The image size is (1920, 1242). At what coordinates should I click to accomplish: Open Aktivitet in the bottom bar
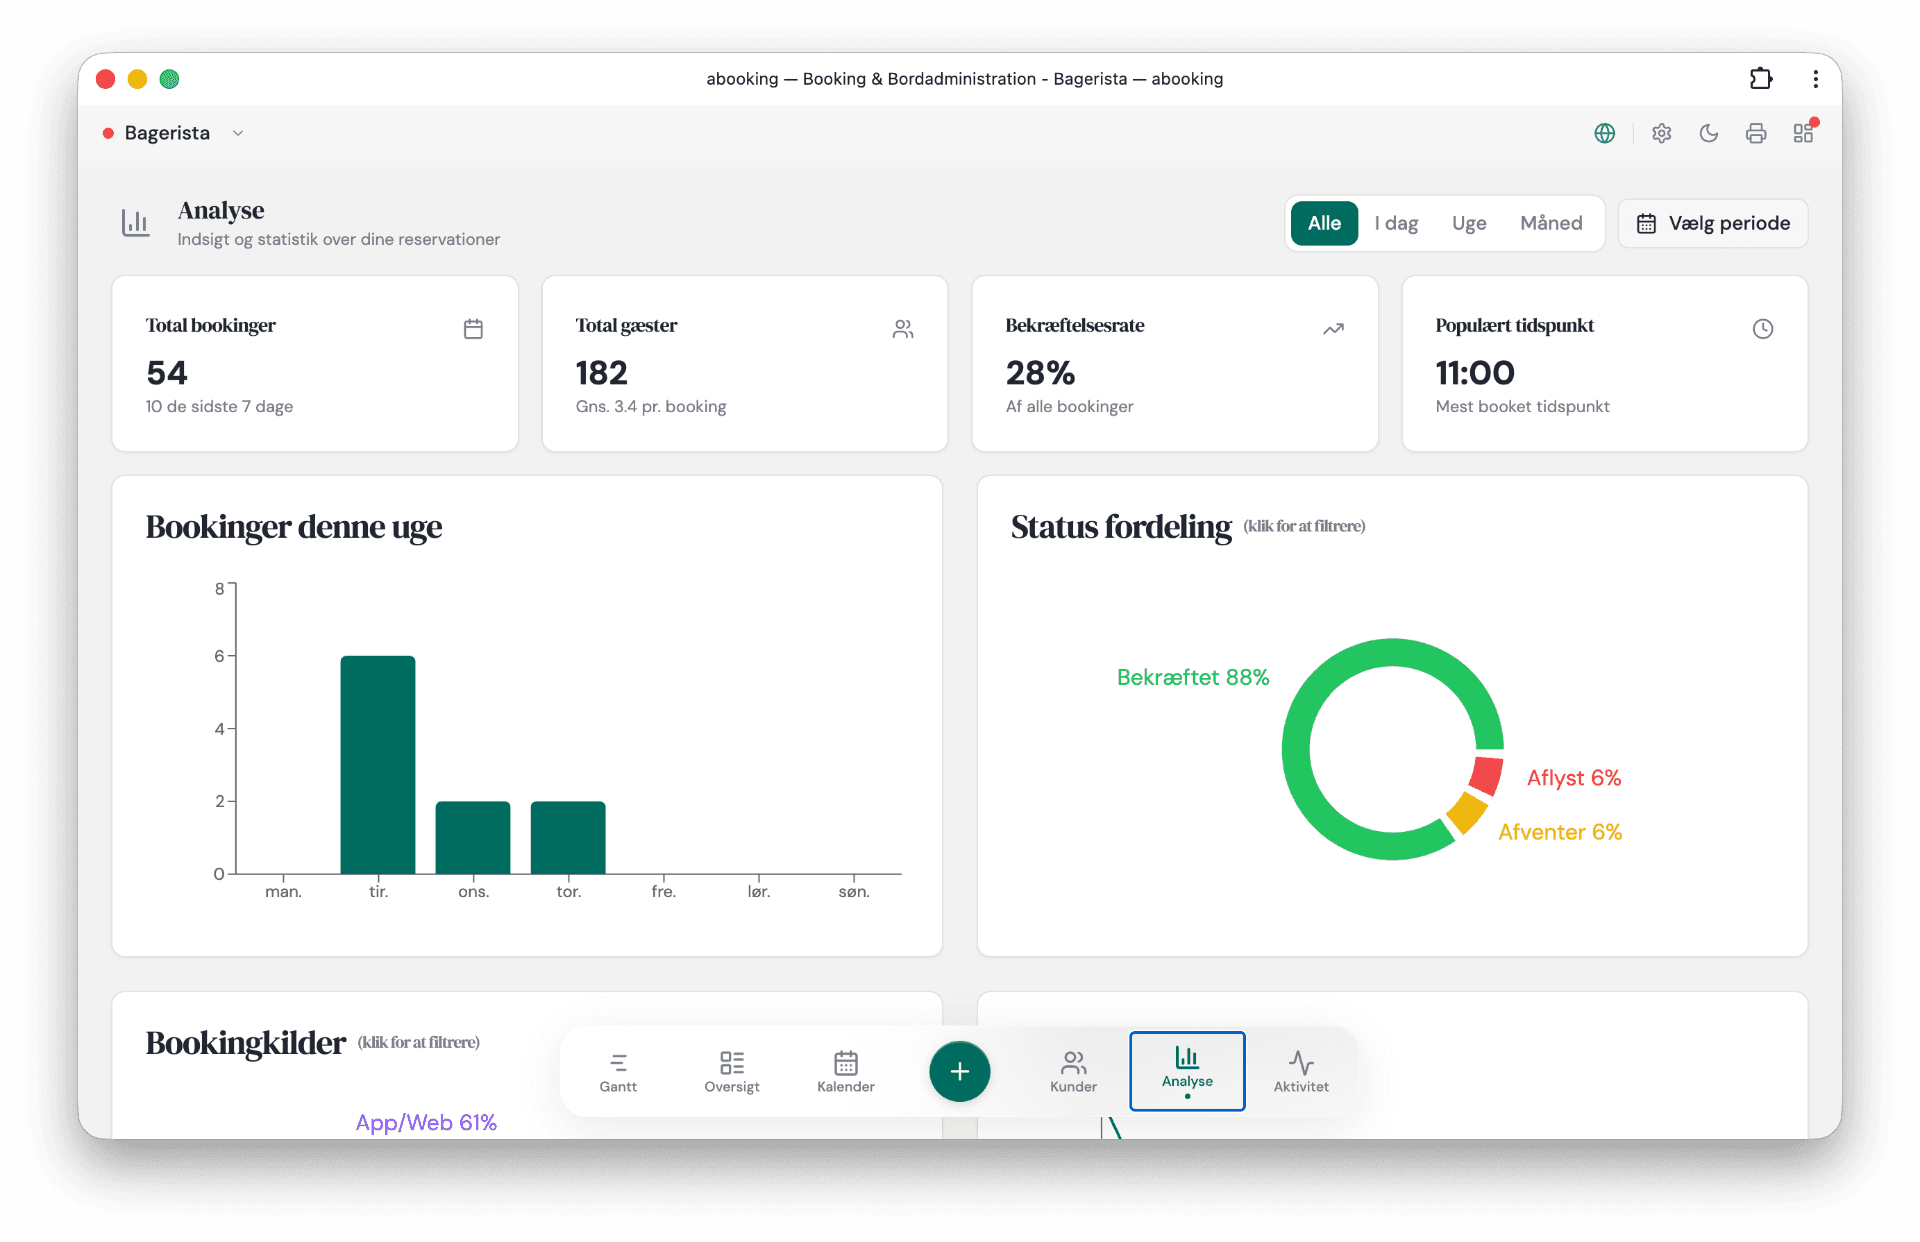1301,1072
